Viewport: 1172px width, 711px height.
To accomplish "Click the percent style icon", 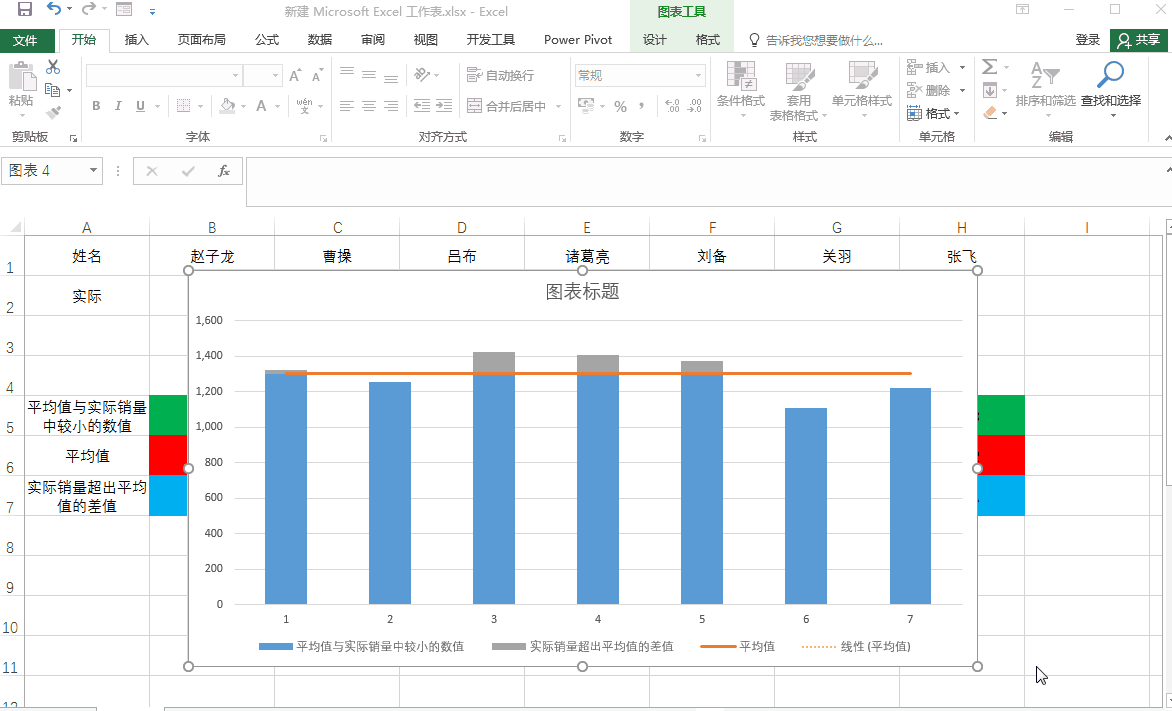I will click(x=620, y=106).
